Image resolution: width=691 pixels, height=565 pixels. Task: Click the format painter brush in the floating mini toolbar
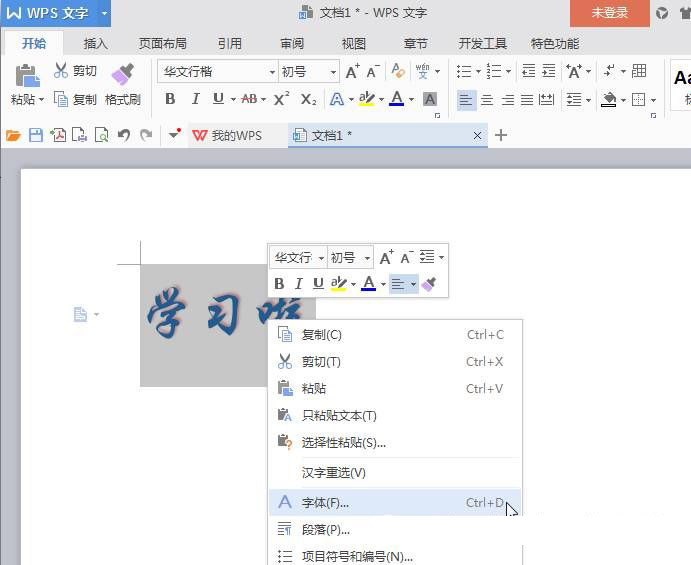click(x=429, y=284)
